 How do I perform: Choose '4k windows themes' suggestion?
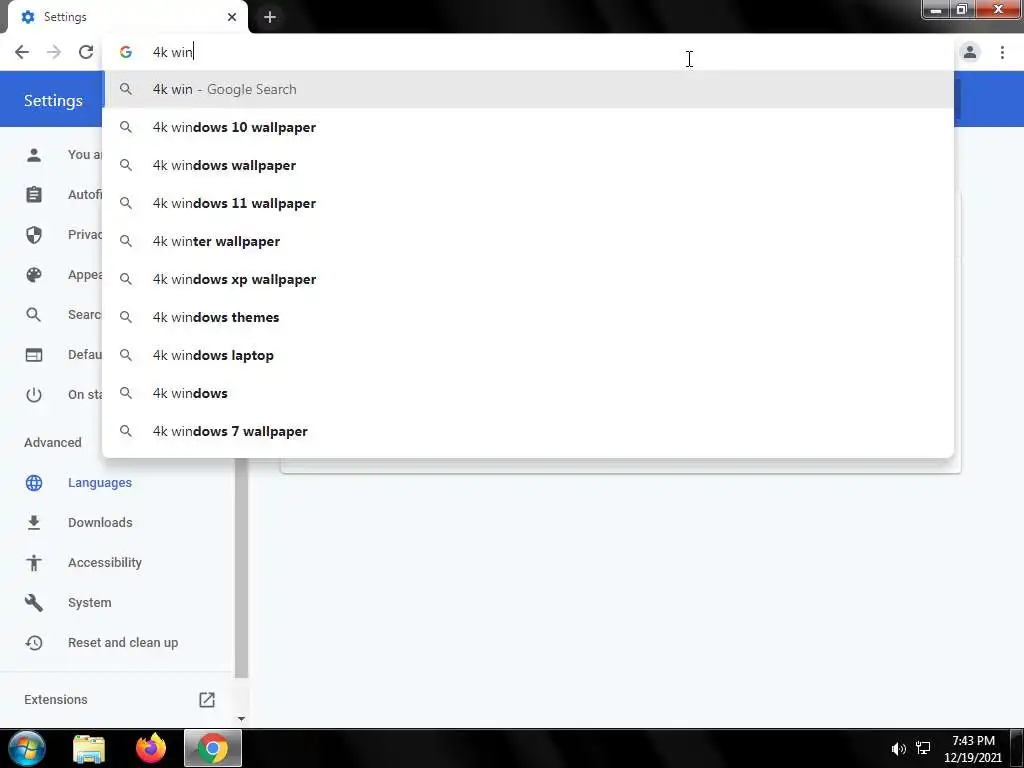coord(528,317)
